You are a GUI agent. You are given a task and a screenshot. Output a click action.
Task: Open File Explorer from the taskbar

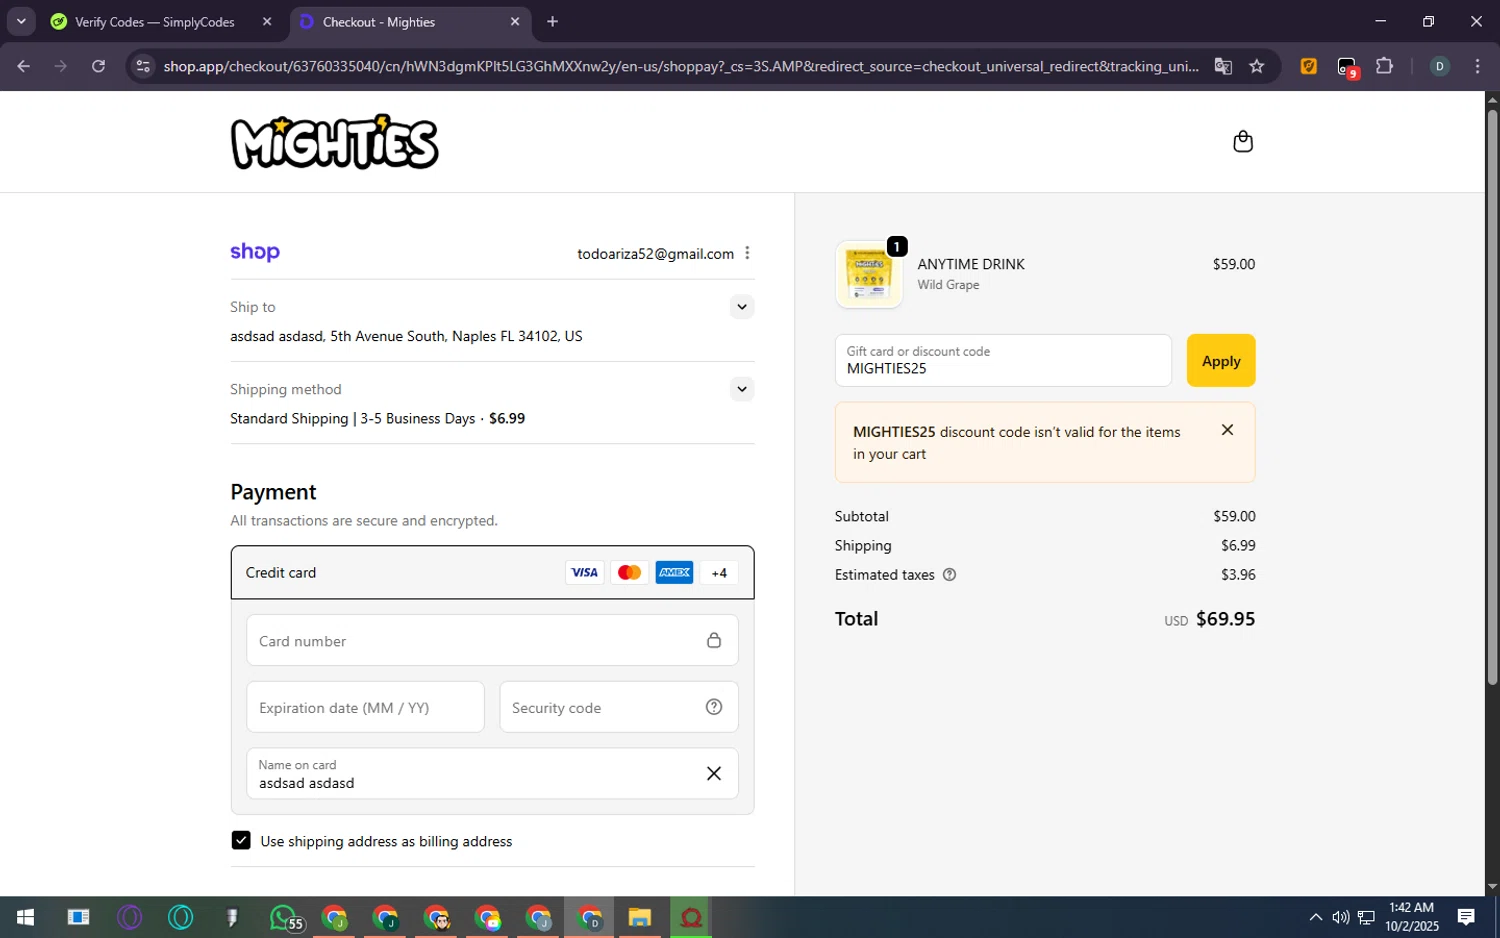(640, 917)
